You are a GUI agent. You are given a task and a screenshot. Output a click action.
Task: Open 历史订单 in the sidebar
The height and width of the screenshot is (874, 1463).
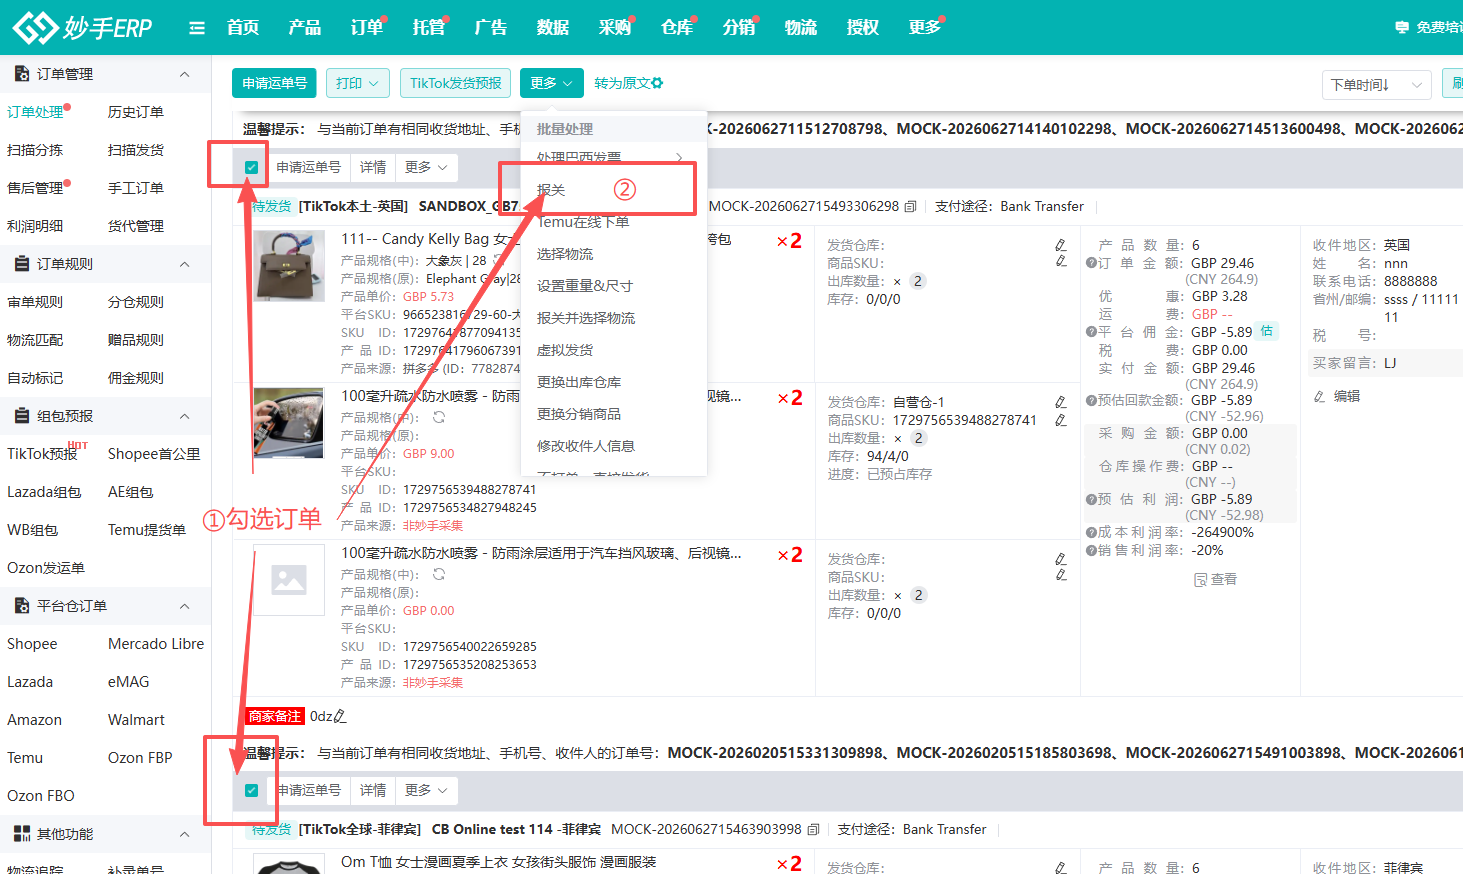click(x=136, y=112)
